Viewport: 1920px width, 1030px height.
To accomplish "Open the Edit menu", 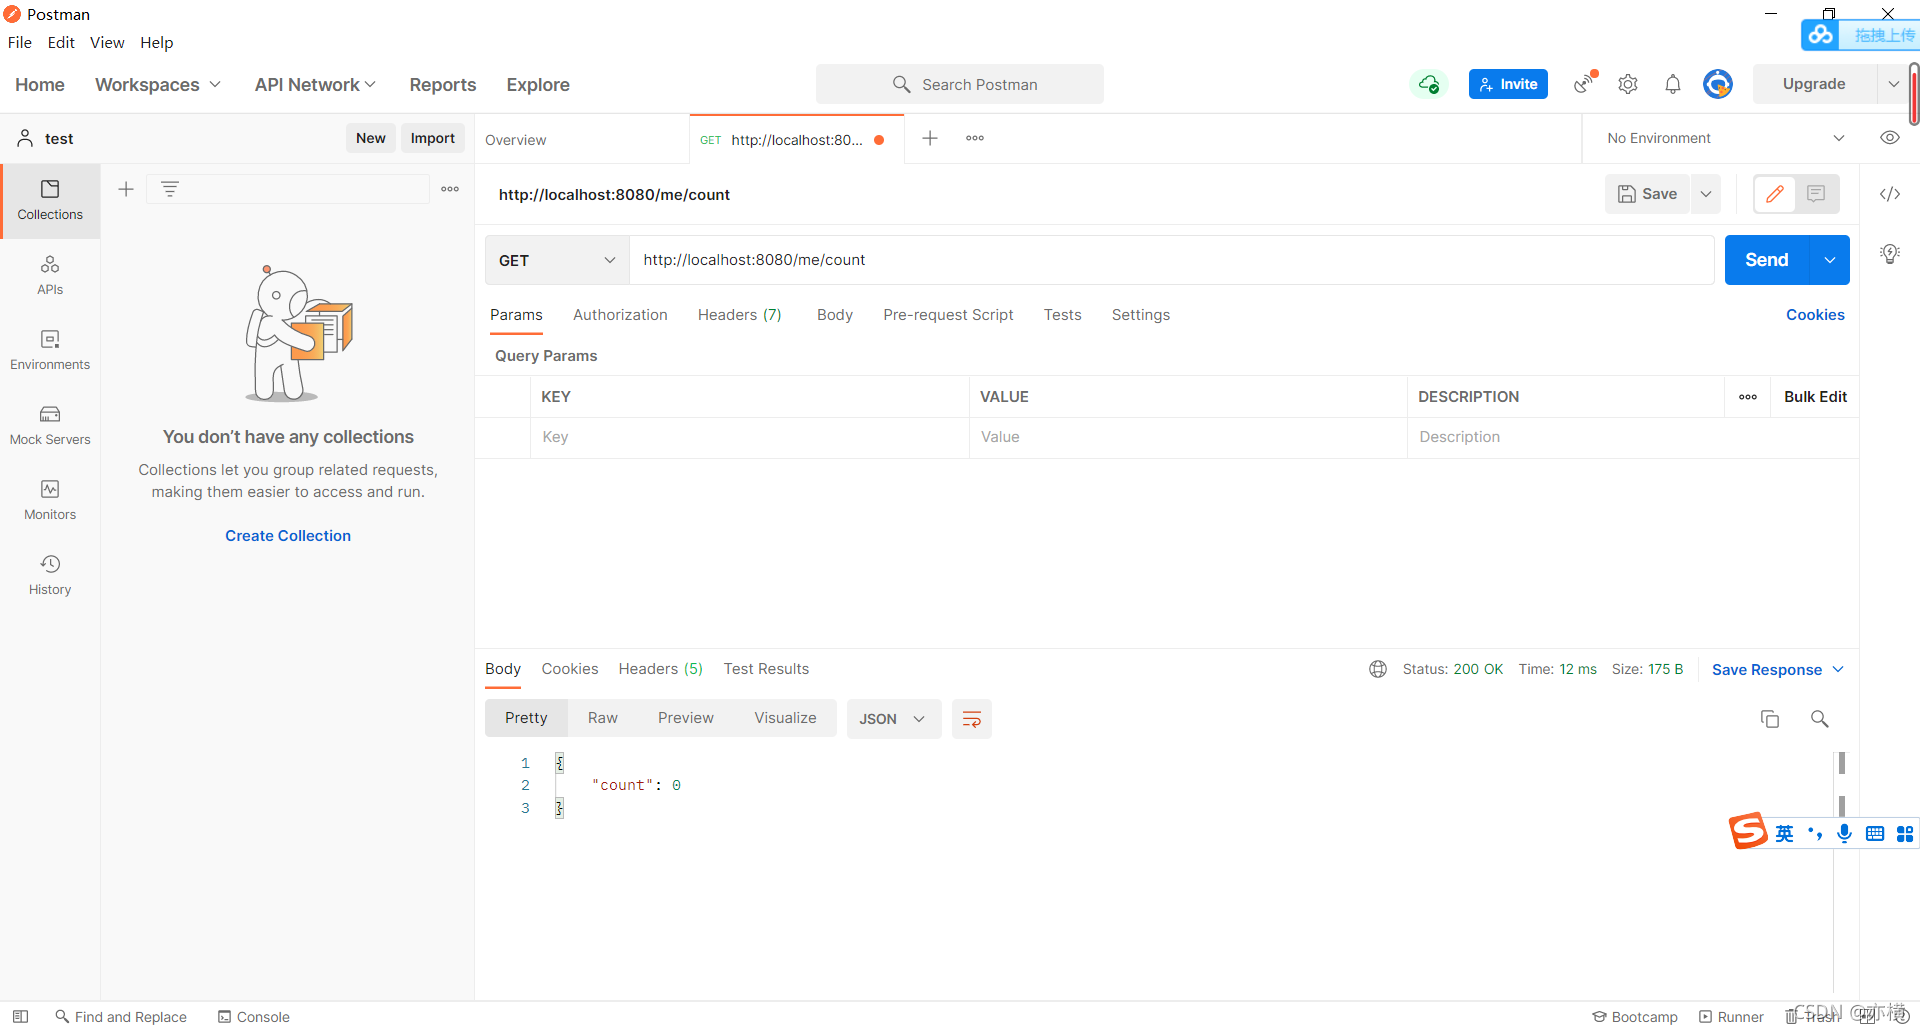I will pos(61,42).
